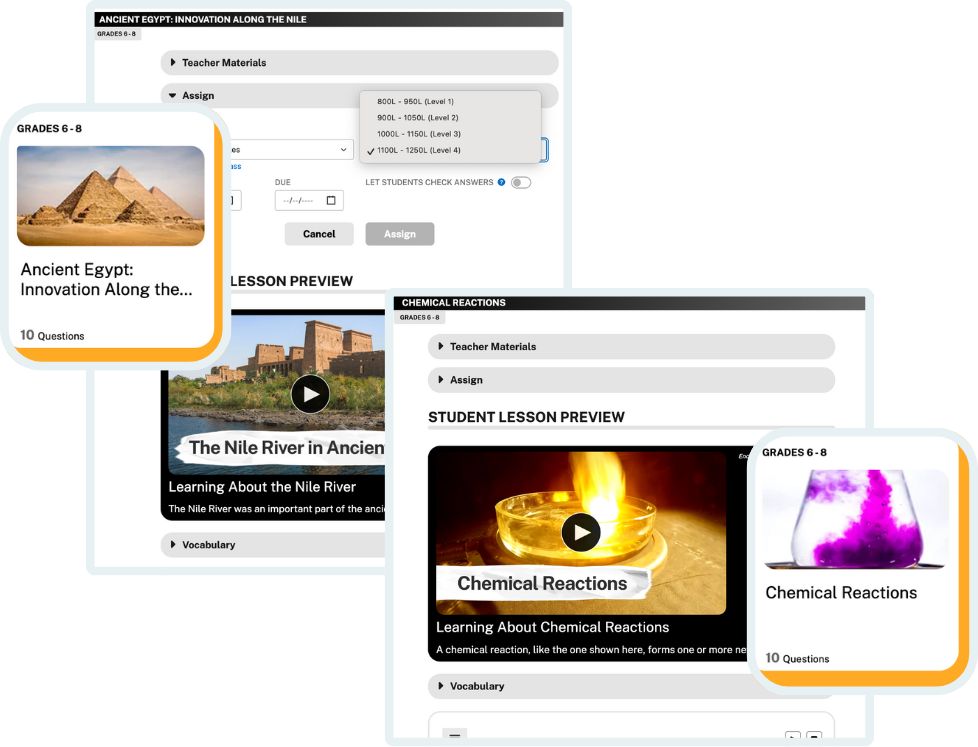Expand Vocabulary section under Nile River video
Viewport: 978px width, 747px height.
[x=208, y=545]
